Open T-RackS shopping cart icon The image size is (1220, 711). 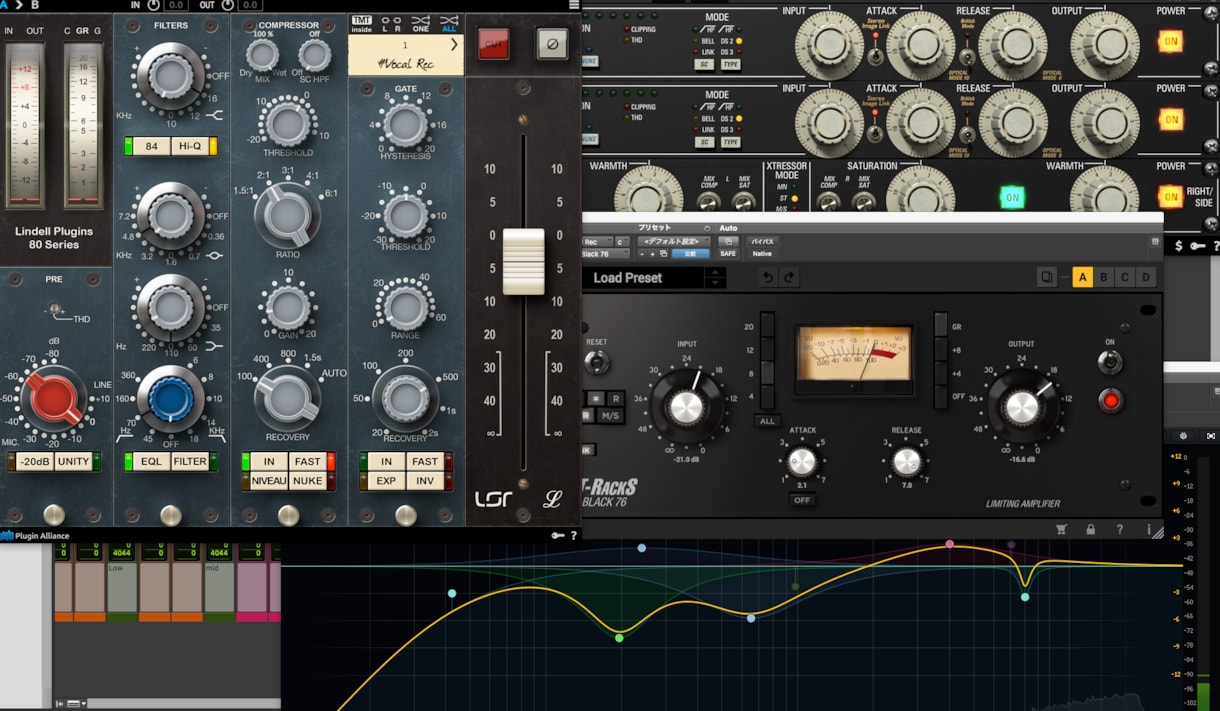coord(1062,530)
